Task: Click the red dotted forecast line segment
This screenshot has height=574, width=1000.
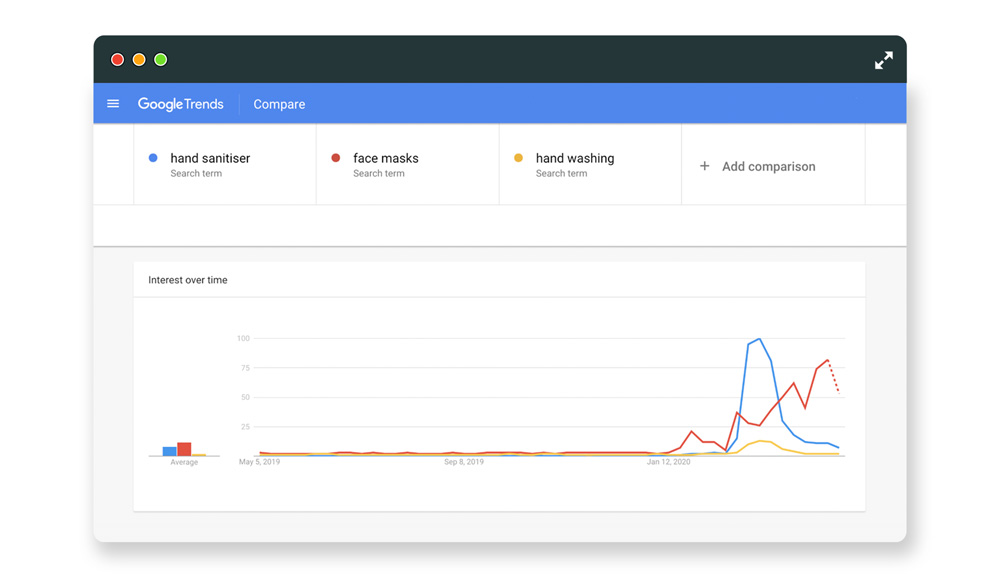Action: pos(834,377)
